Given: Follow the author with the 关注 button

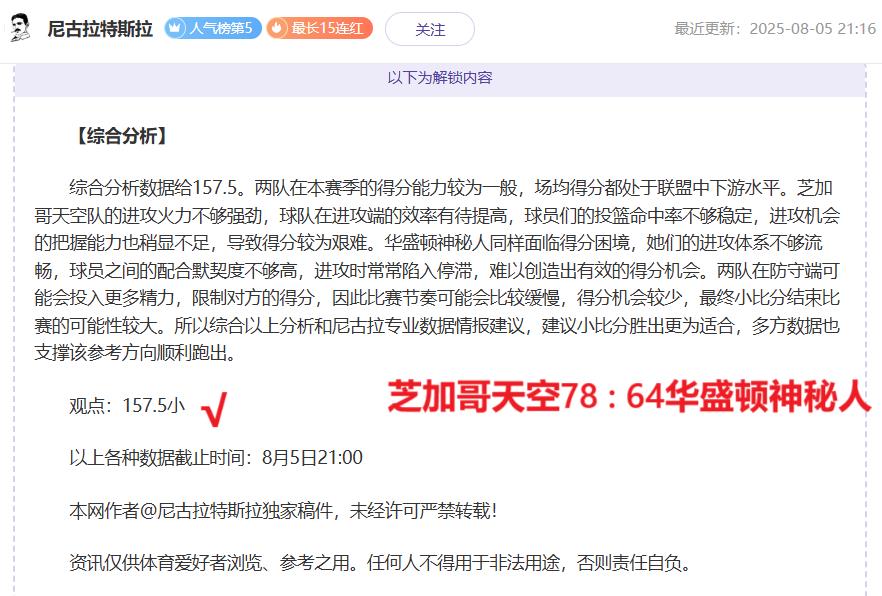Looking at the screenshot, I should (x=430, y=29).
